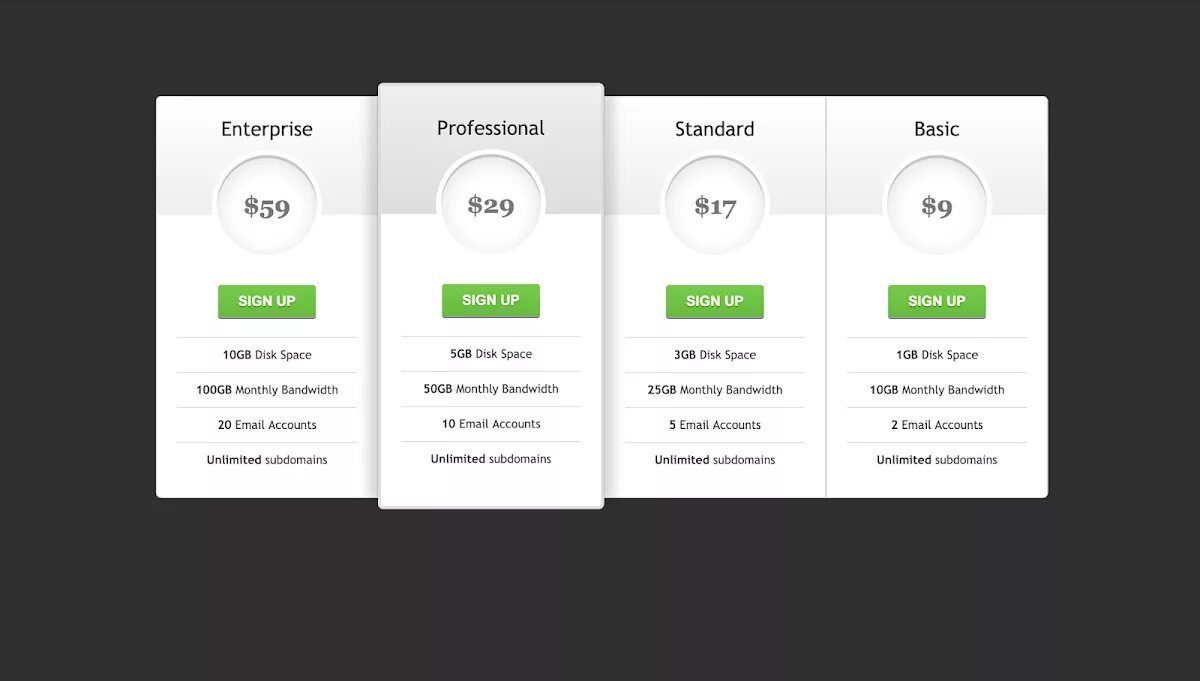This screenshot has width=1200, height=681.
Task: Click 25GB Monthly Bandwidth feature
Action: pyautogui.click(x=715, y=390)
